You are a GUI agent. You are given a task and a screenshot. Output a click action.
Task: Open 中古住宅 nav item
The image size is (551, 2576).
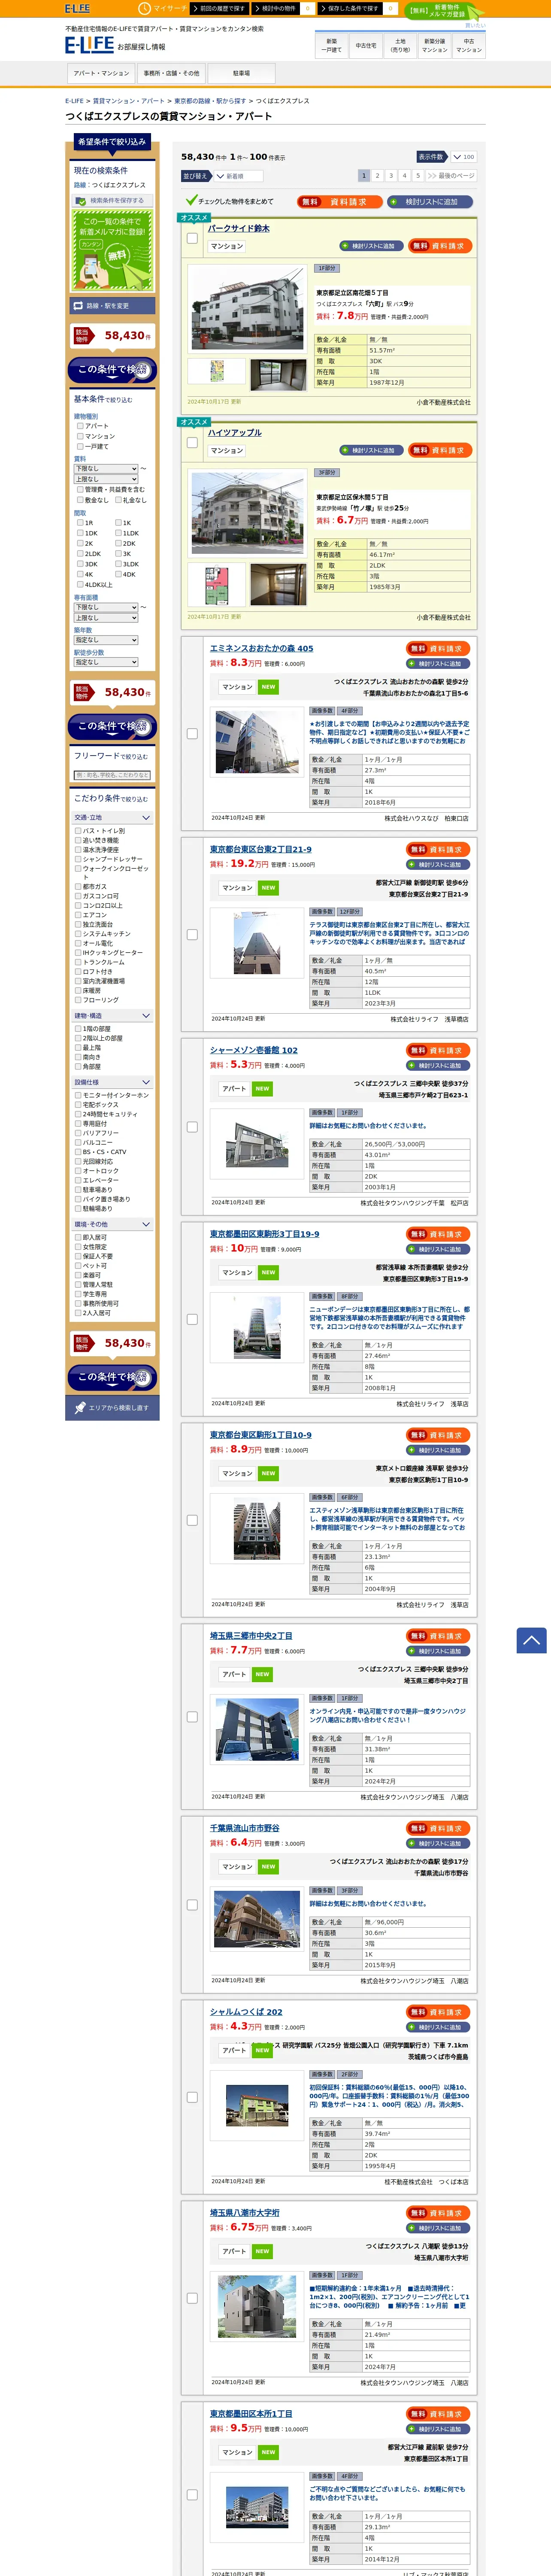coord(366,45)
